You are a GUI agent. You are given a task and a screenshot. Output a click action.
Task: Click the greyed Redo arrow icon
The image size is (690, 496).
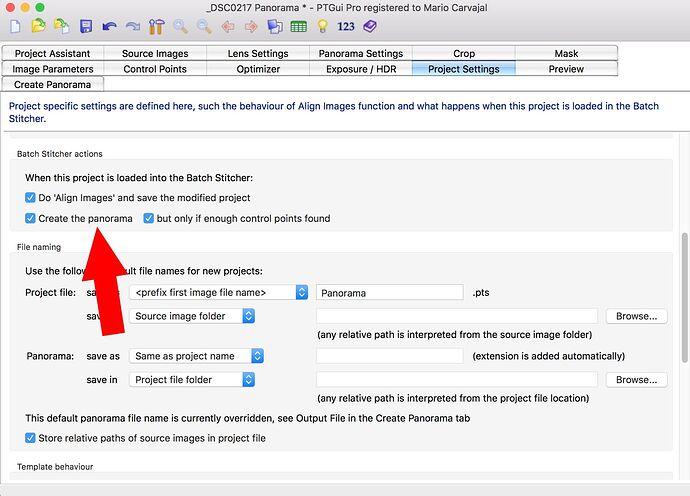[x=132, y=27]
